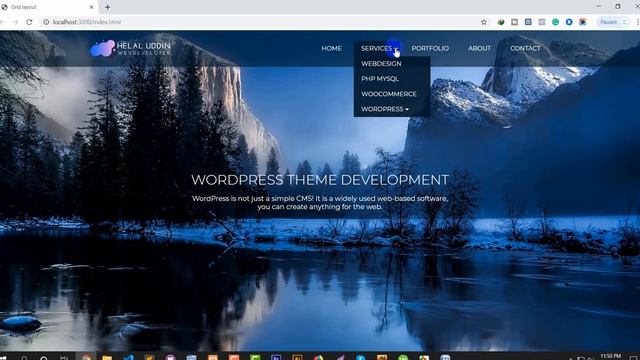Click the 11:50 PM taskbar clock
640x360 pixels.
tap(611, 356)
